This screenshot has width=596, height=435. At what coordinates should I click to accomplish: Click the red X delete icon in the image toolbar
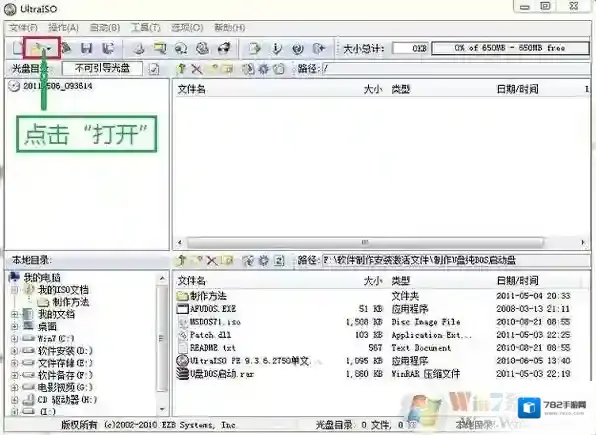tap(197, 69)
